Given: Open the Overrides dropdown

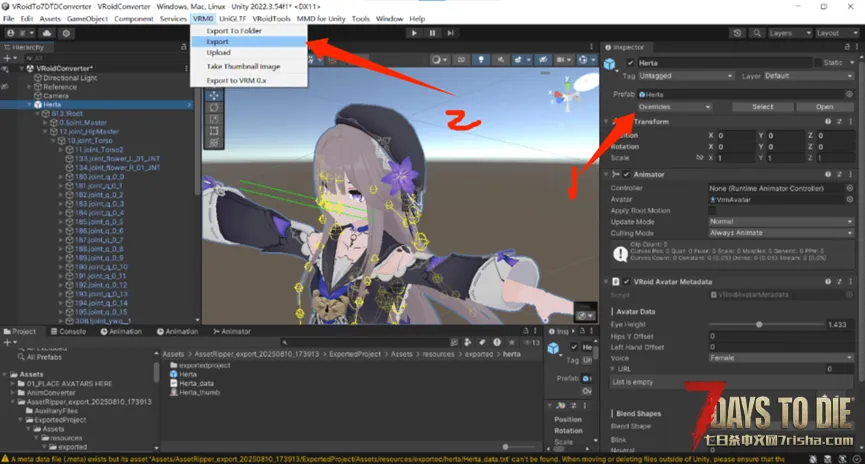Looking at the screenshot, I should coord(675,107).
